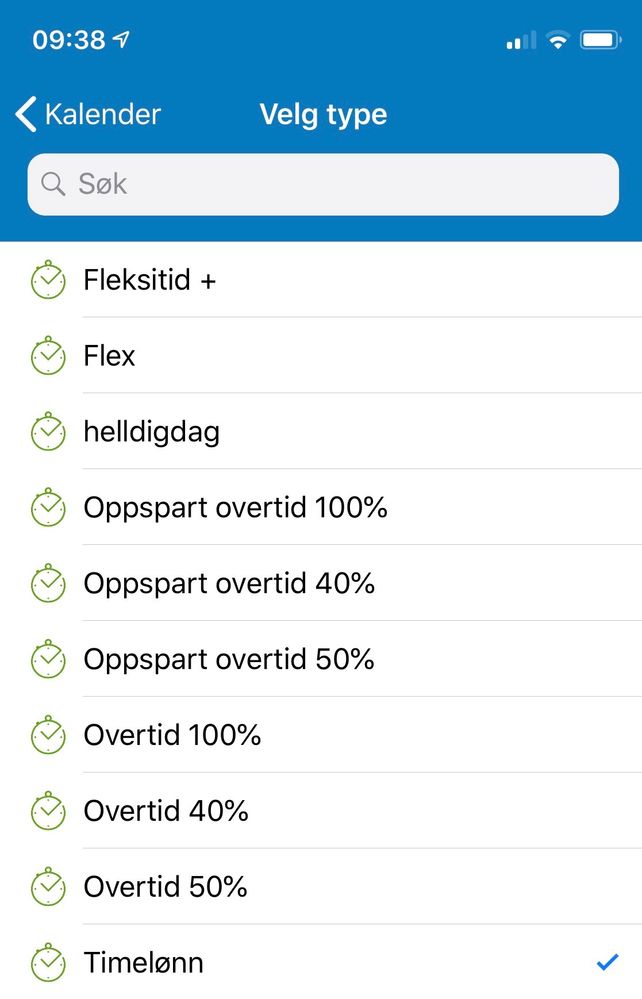
Task: Focus the Søk search field
Action: pyautogui.click(x=323, y=184)
